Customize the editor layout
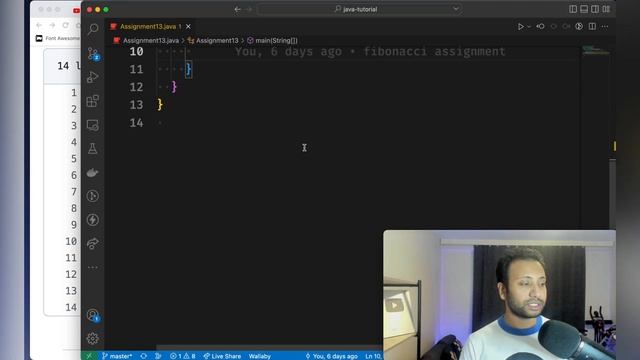This screenshot has height=360, width=640. 606,9
